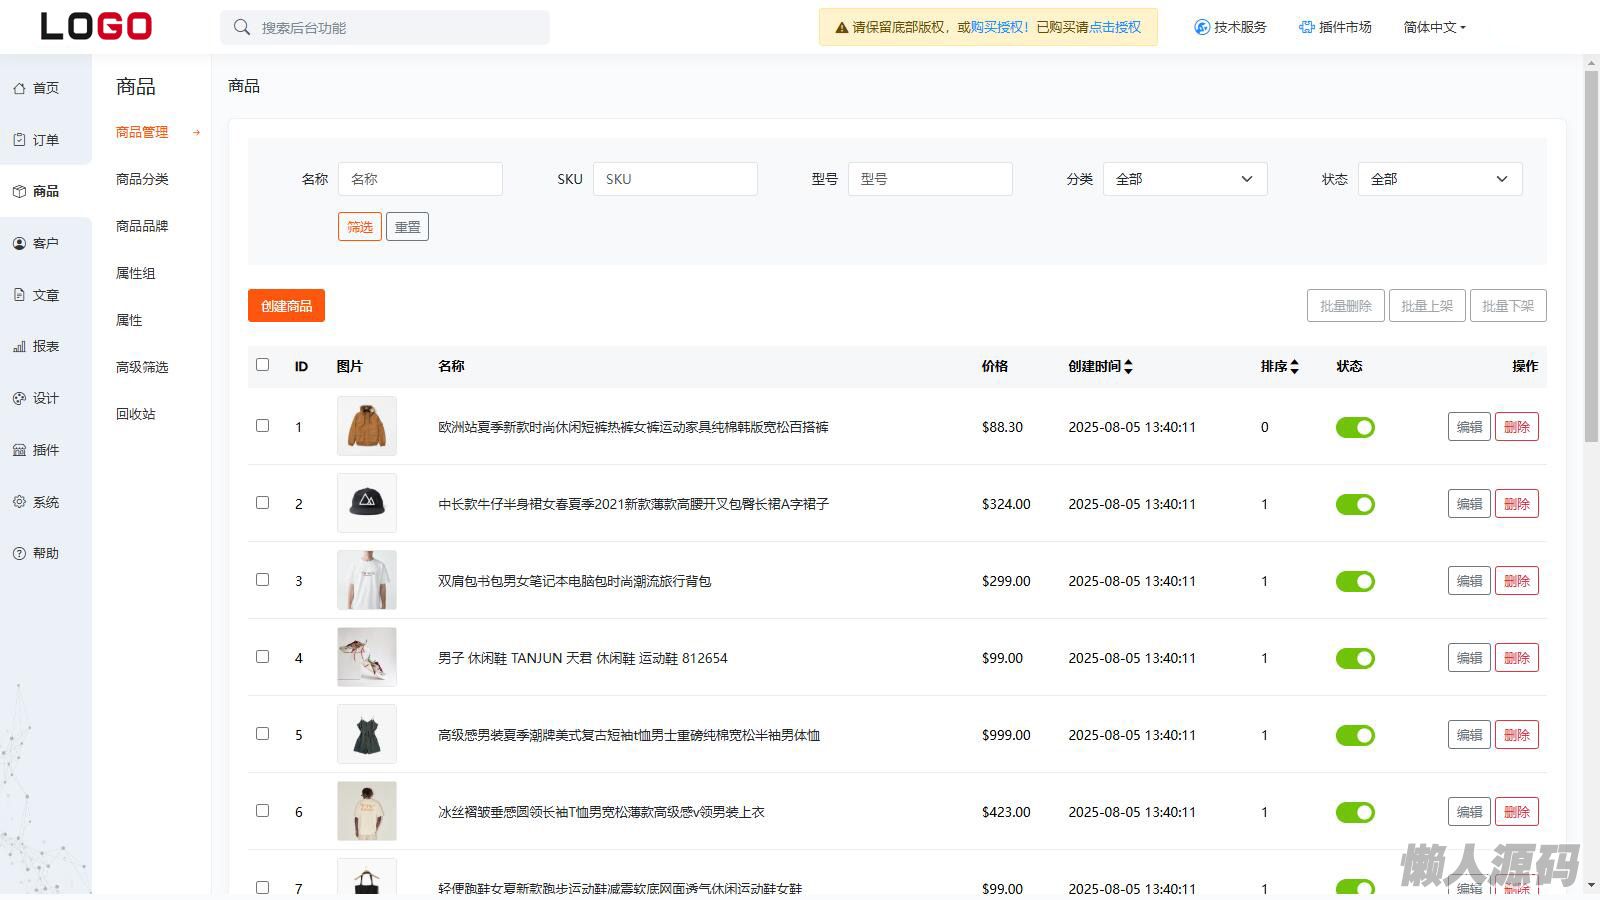The height and width of the screenshot is (900, 1600).
Task: Expand the 状态 status filter dropdown
Action: click(1439, 179)
